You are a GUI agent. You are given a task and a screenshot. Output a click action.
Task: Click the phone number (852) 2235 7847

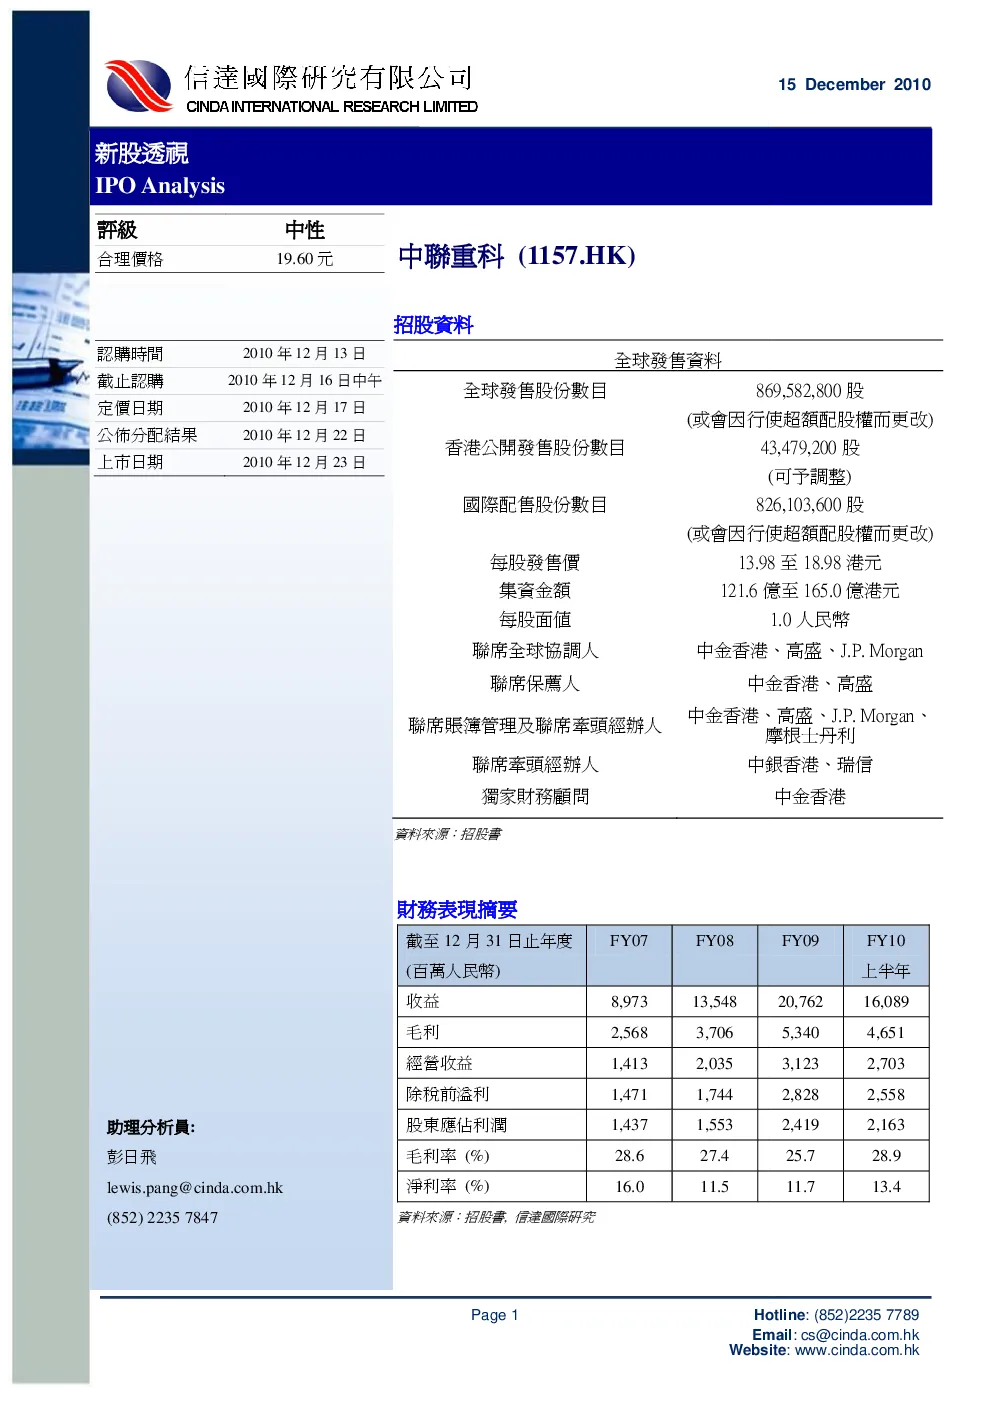point(162,1218)
